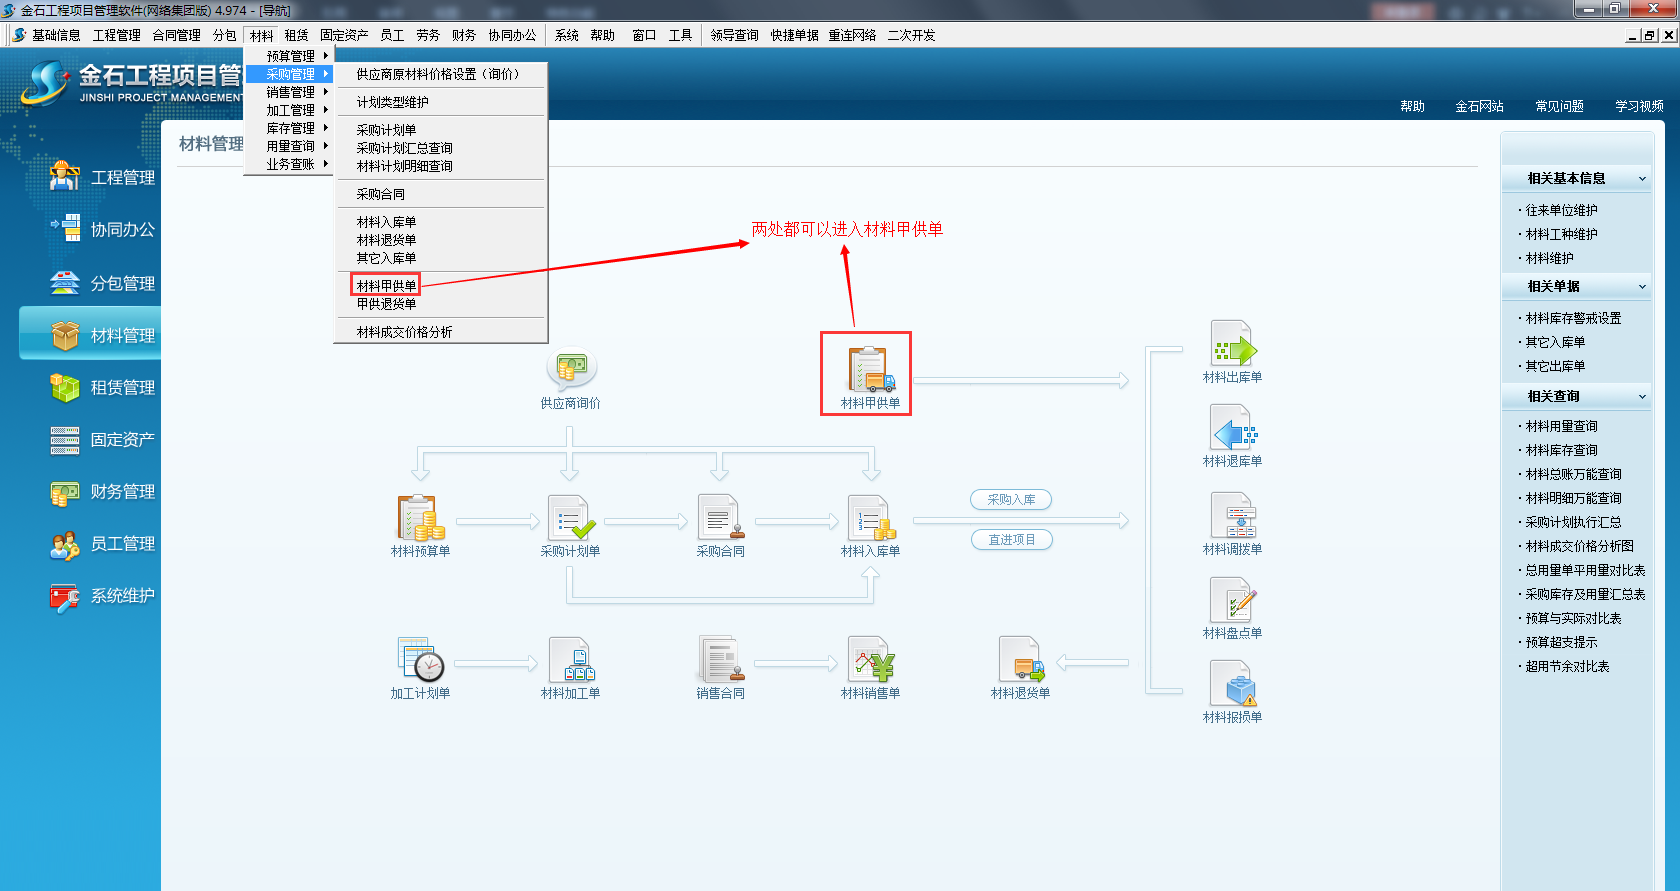The width and height of the screenshot is (1680, 891).
Task: Launch the 加工计划单 icon
Action: coord(420,660)
